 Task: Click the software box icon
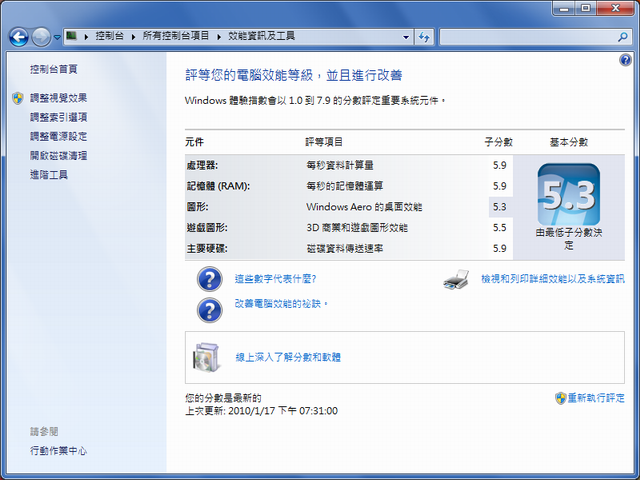[206, 357]
